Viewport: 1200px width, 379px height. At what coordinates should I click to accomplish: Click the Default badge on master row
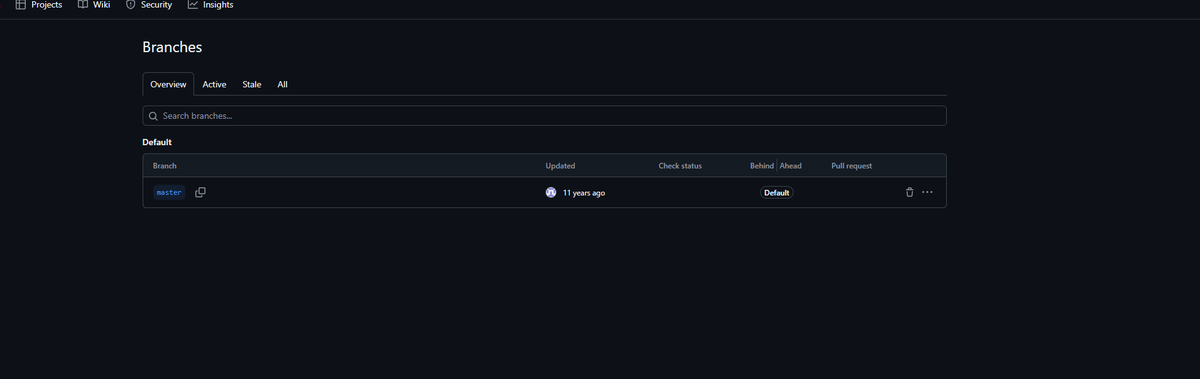777,192
